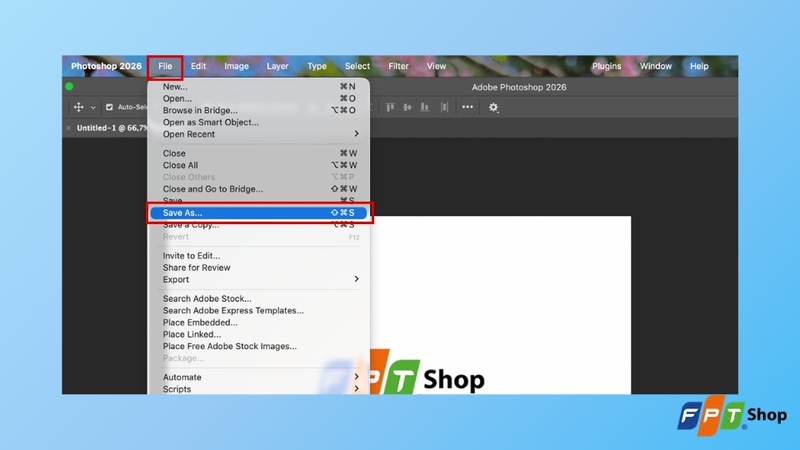The width and height of the screenshot is (800, 450).
Task: Open the Select menu
Action: [357, 66]
